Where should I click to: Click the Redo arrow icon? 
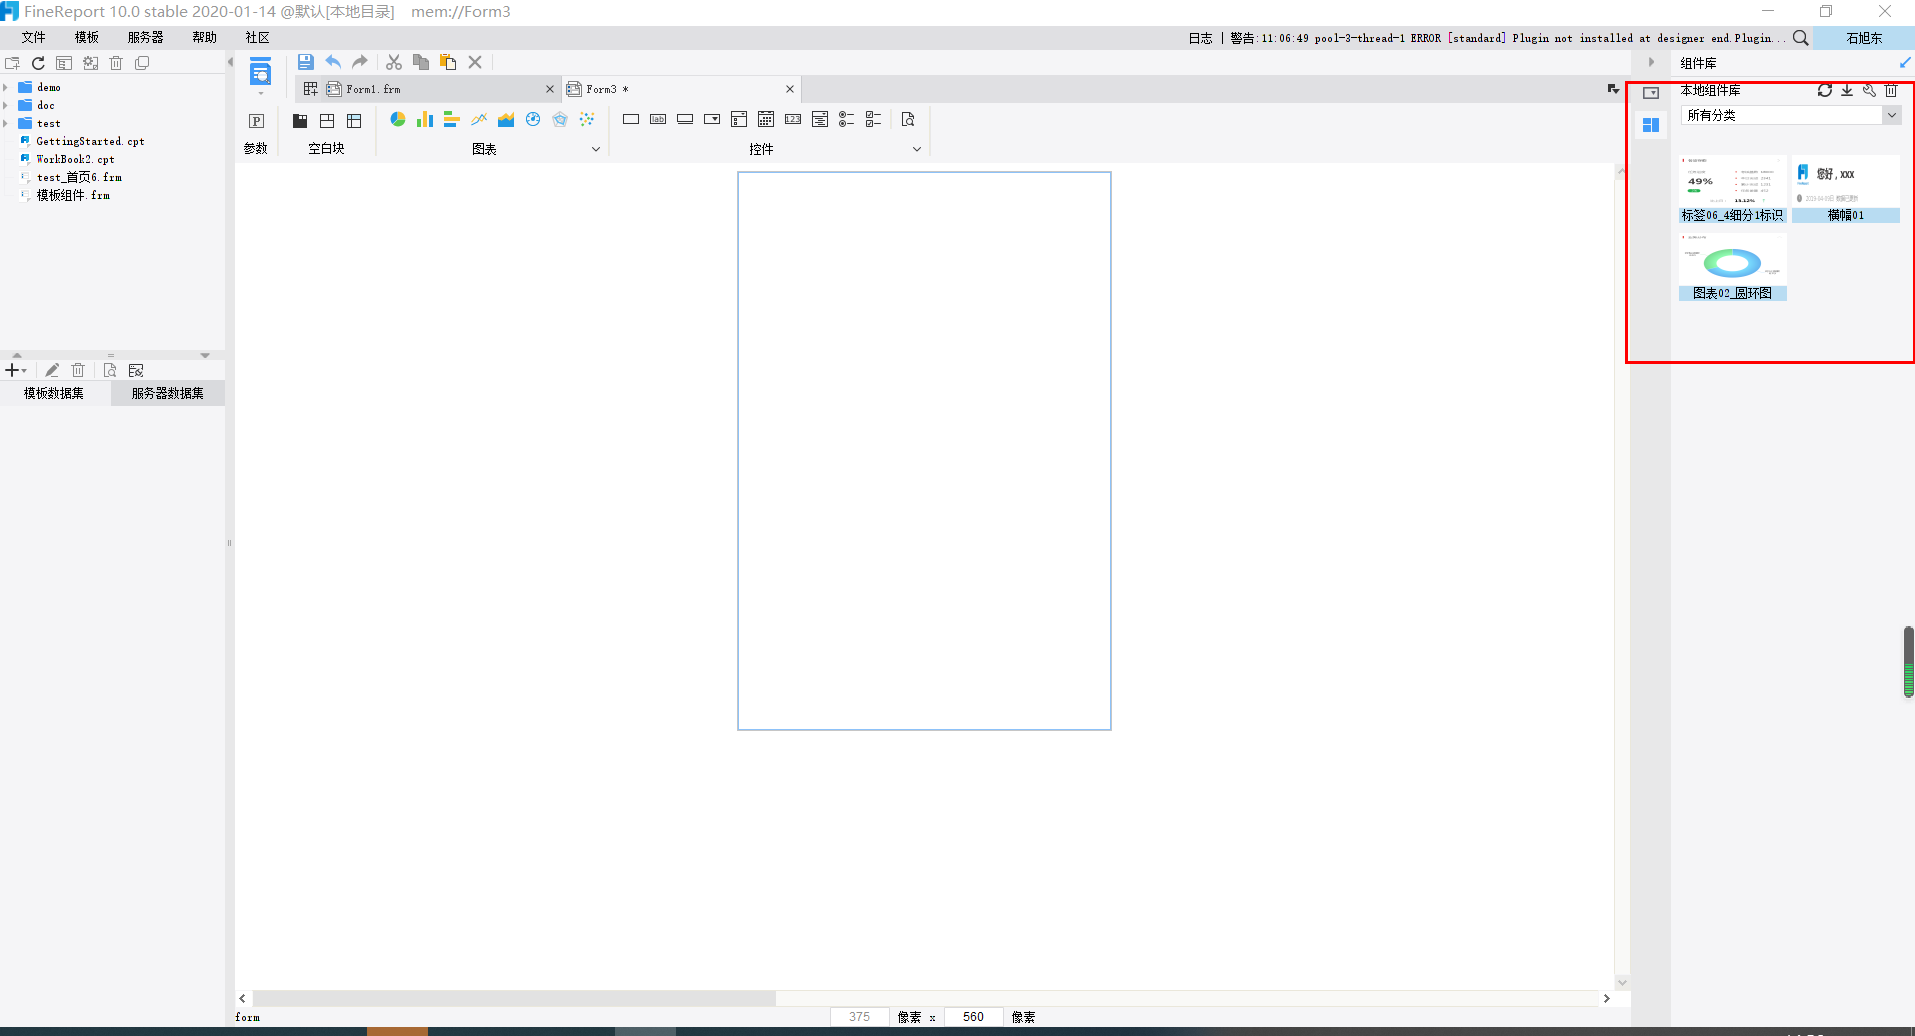point(360,62)
